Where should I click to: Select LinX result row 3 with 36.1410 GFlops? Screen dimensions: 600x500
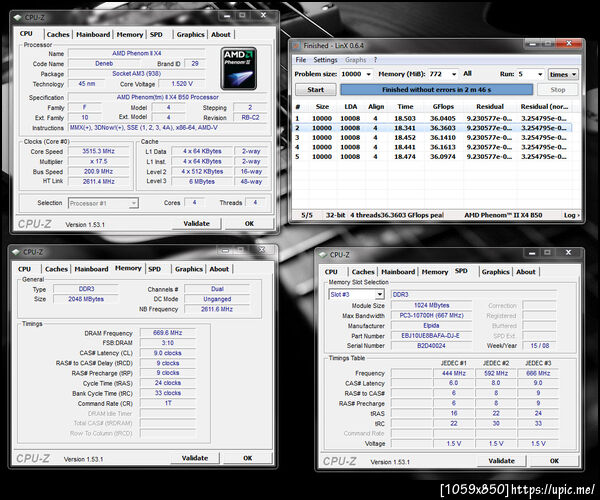[x=432, y=138]
